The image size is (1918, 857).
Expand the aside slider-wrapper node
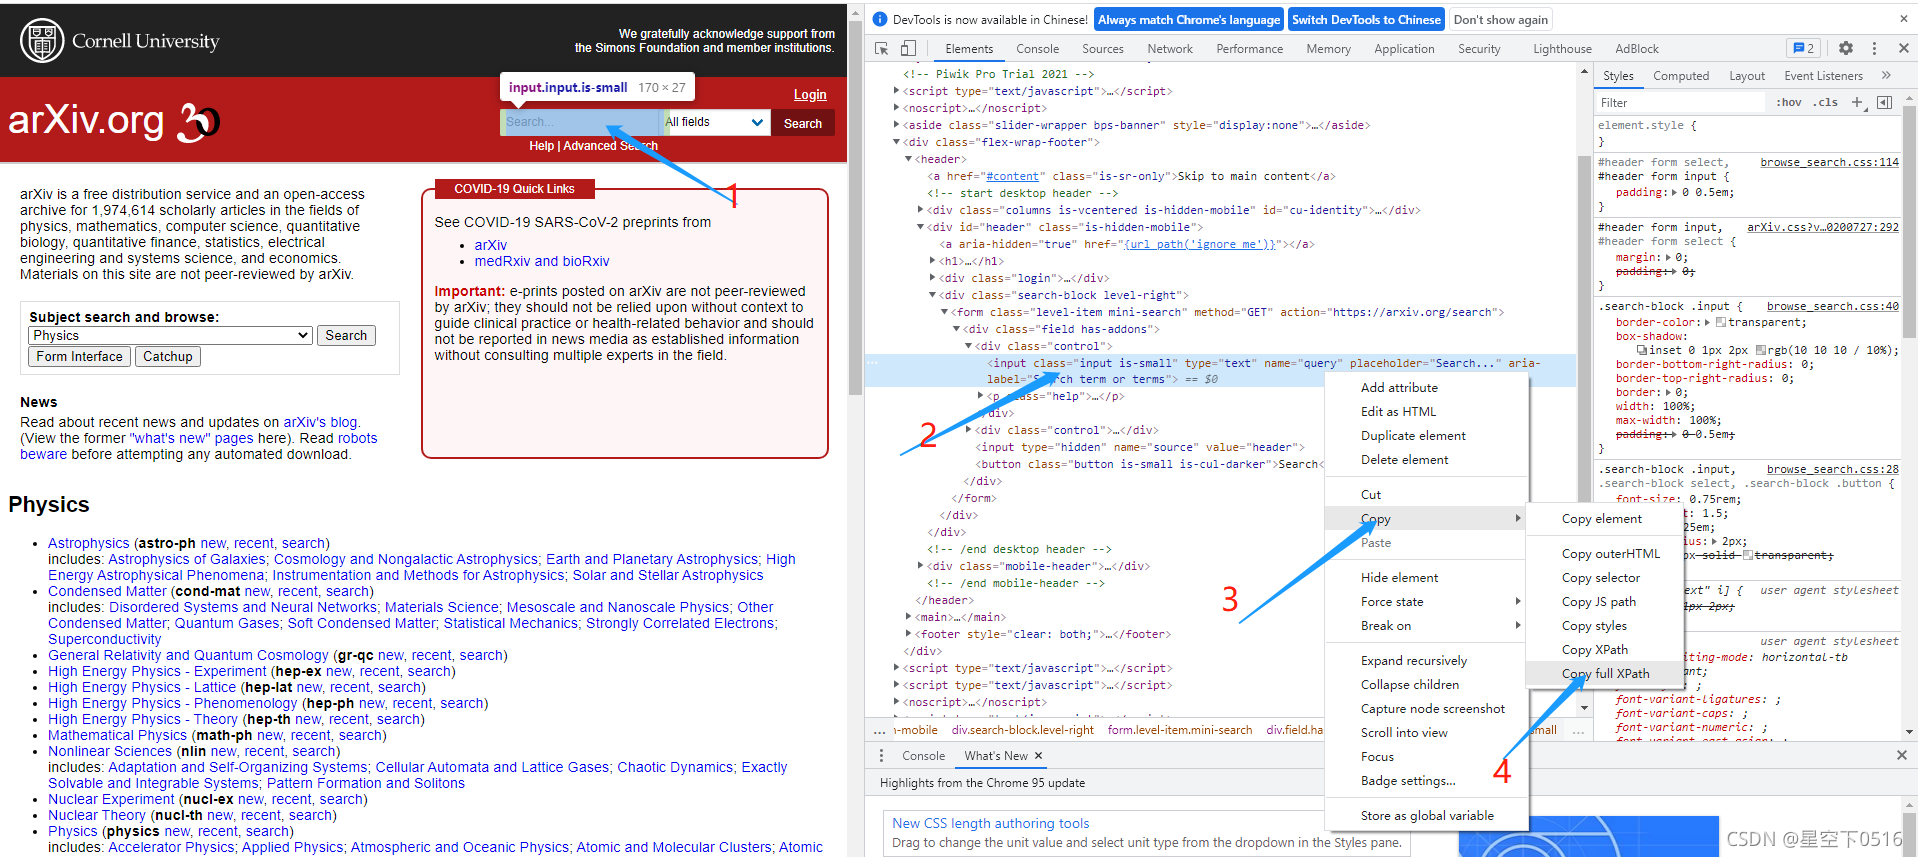coord(896,125)
